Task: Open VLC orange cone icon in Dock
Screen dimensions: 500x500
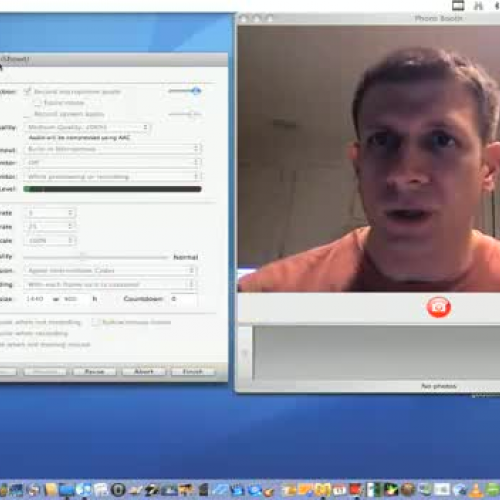Action: point(476,490)
